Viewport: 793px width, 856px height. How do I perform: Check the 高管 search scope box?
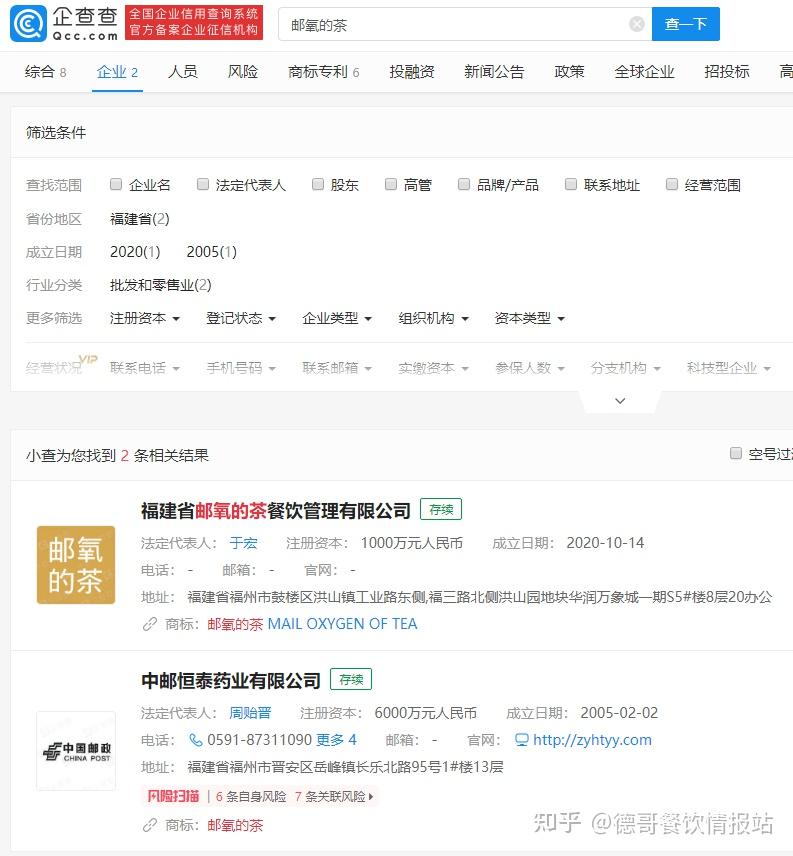tap(391, 184)
